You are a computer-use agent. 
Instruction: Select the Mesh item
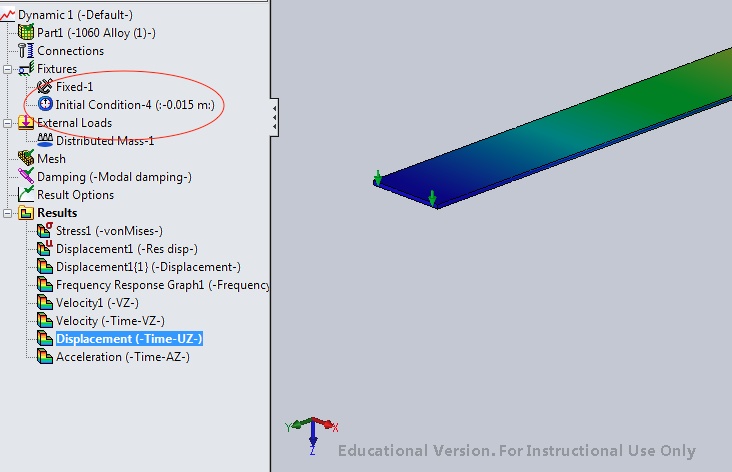(51, 159)
